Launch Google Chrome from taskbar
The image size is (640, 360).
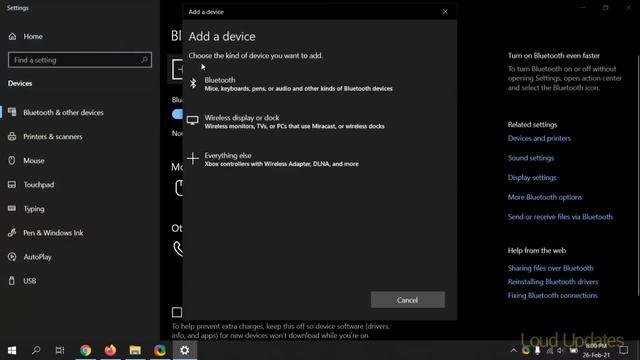[x=85, y=350]
